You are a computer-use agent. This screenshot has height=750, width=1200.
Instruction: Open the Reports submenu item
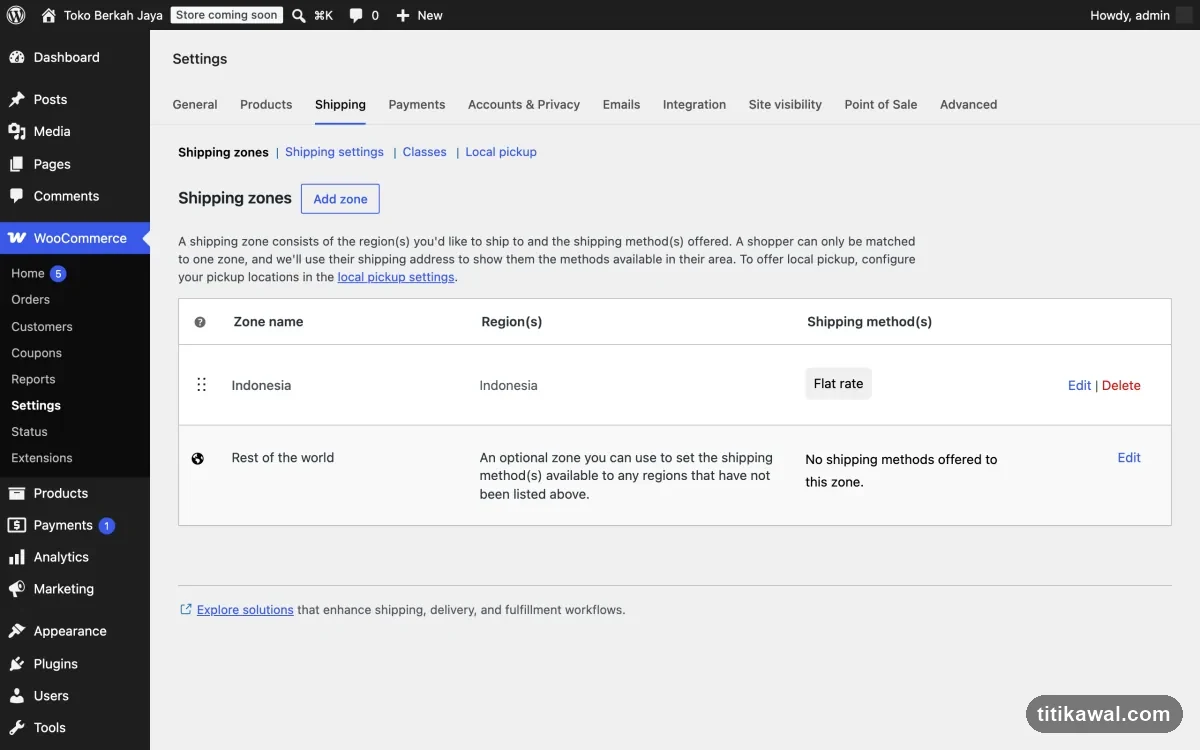(33, 379)
